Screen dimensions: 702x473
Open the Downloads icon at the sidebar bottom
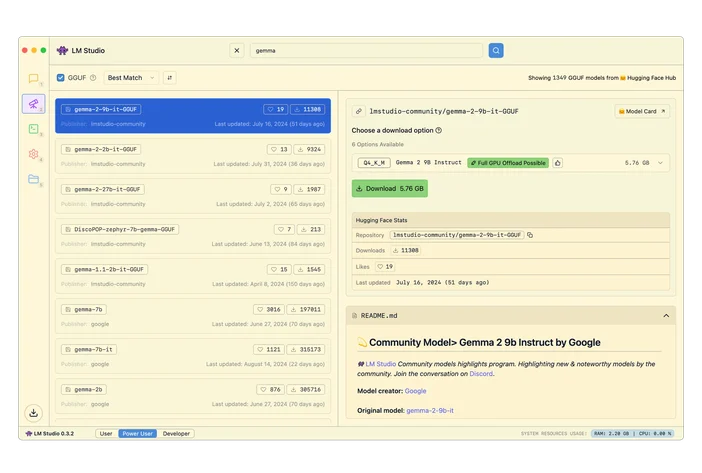coord(33,412)
